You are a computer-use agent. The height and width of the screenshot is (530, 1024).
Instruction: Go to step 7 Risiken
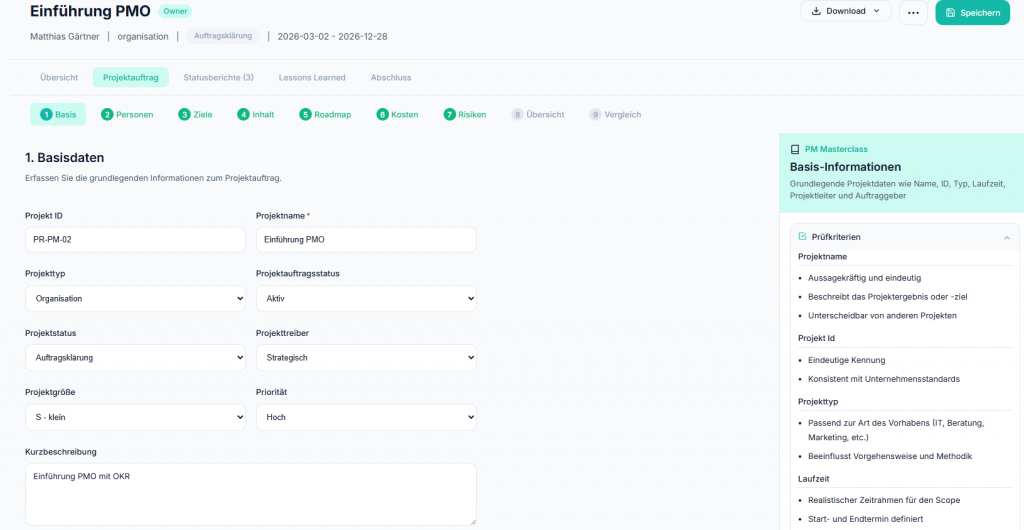tap(465, 114)
